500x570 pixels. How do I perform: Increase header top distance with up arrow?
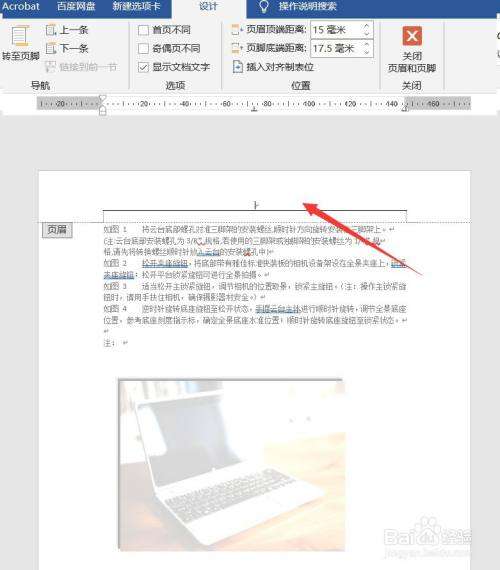(366, 26)
